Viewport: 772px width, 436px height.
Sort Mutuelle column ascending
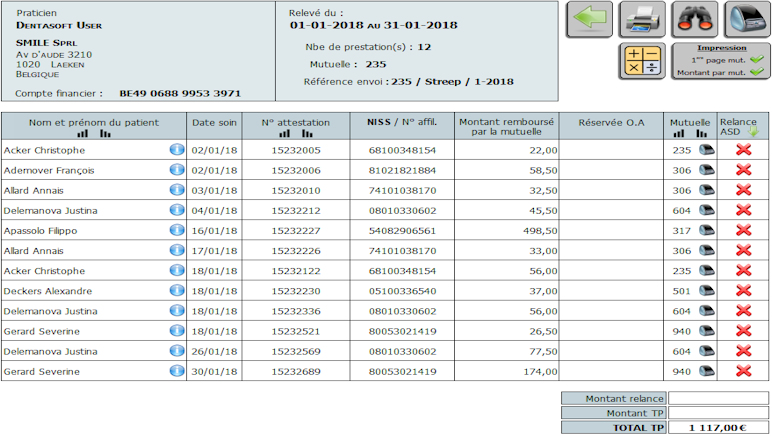[x=679, y=133]
